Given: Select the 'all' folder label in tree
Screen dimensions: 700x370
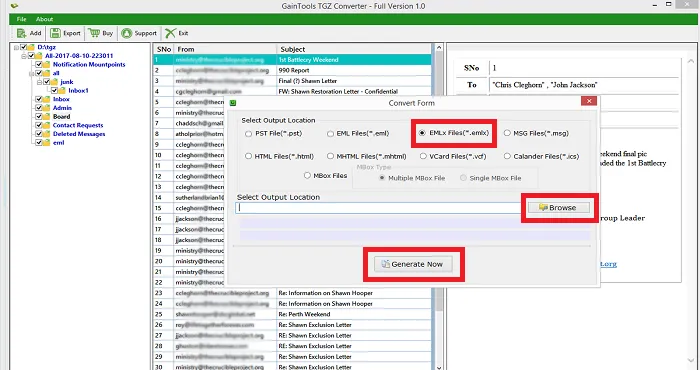Looking at the screenshot, I should pyautogui.click(x=56, y=73).
